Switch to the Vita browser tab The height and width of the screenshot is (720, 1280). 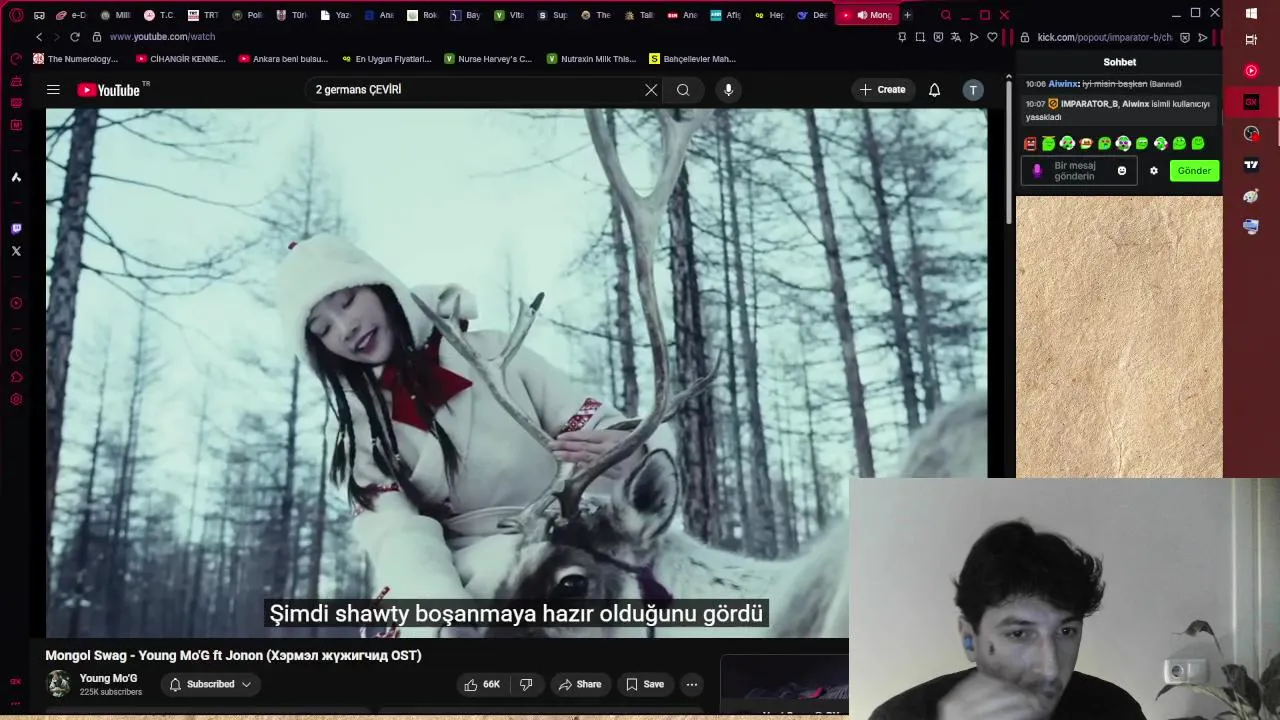point(508,15)
